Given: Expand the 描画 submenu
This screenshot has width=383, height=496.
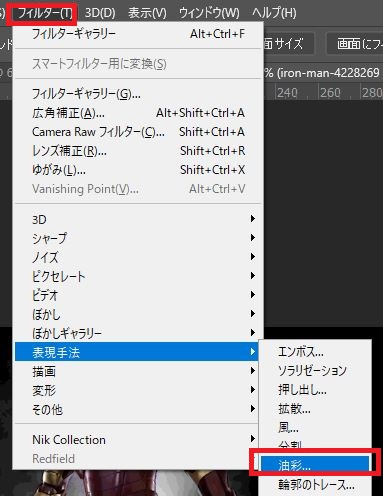Looking at the screenshot, I should pos(137,371).
